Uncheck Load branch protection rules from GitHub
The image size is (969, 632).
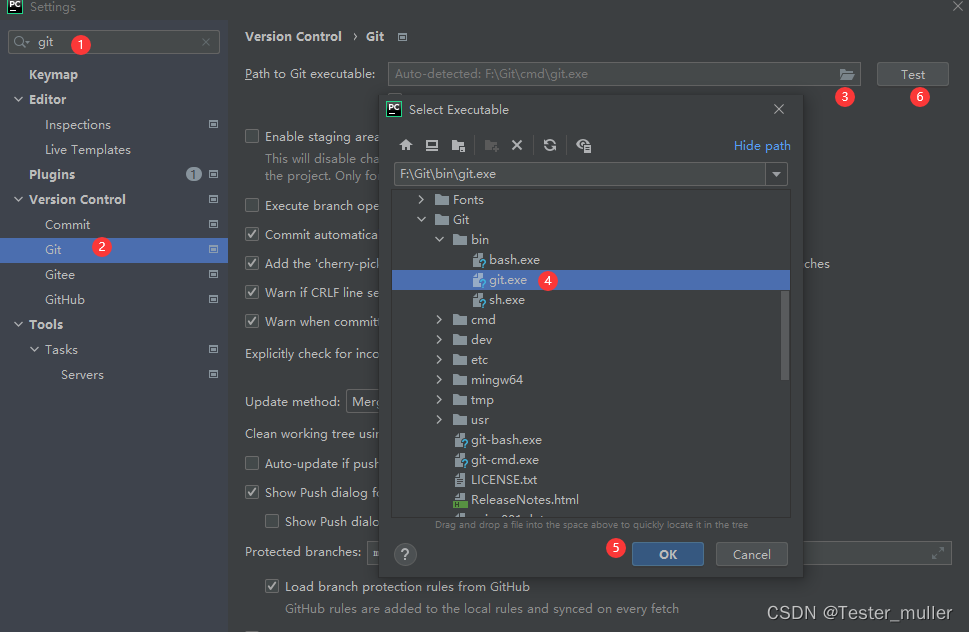tap(272, 586)
